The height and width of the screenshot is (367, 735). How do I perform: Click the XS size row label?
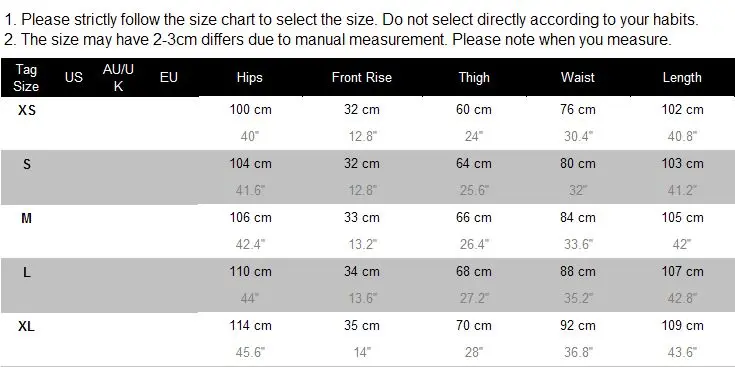[27, 110]
